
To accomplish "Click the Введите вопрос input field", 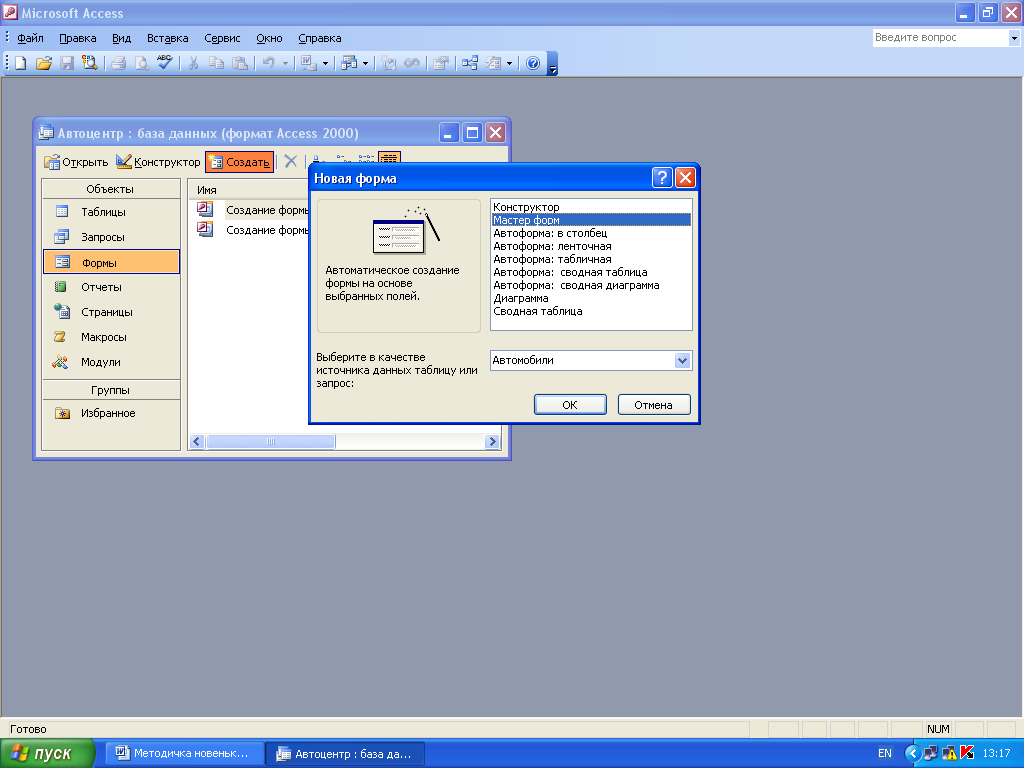I will (x=940, y=38).
